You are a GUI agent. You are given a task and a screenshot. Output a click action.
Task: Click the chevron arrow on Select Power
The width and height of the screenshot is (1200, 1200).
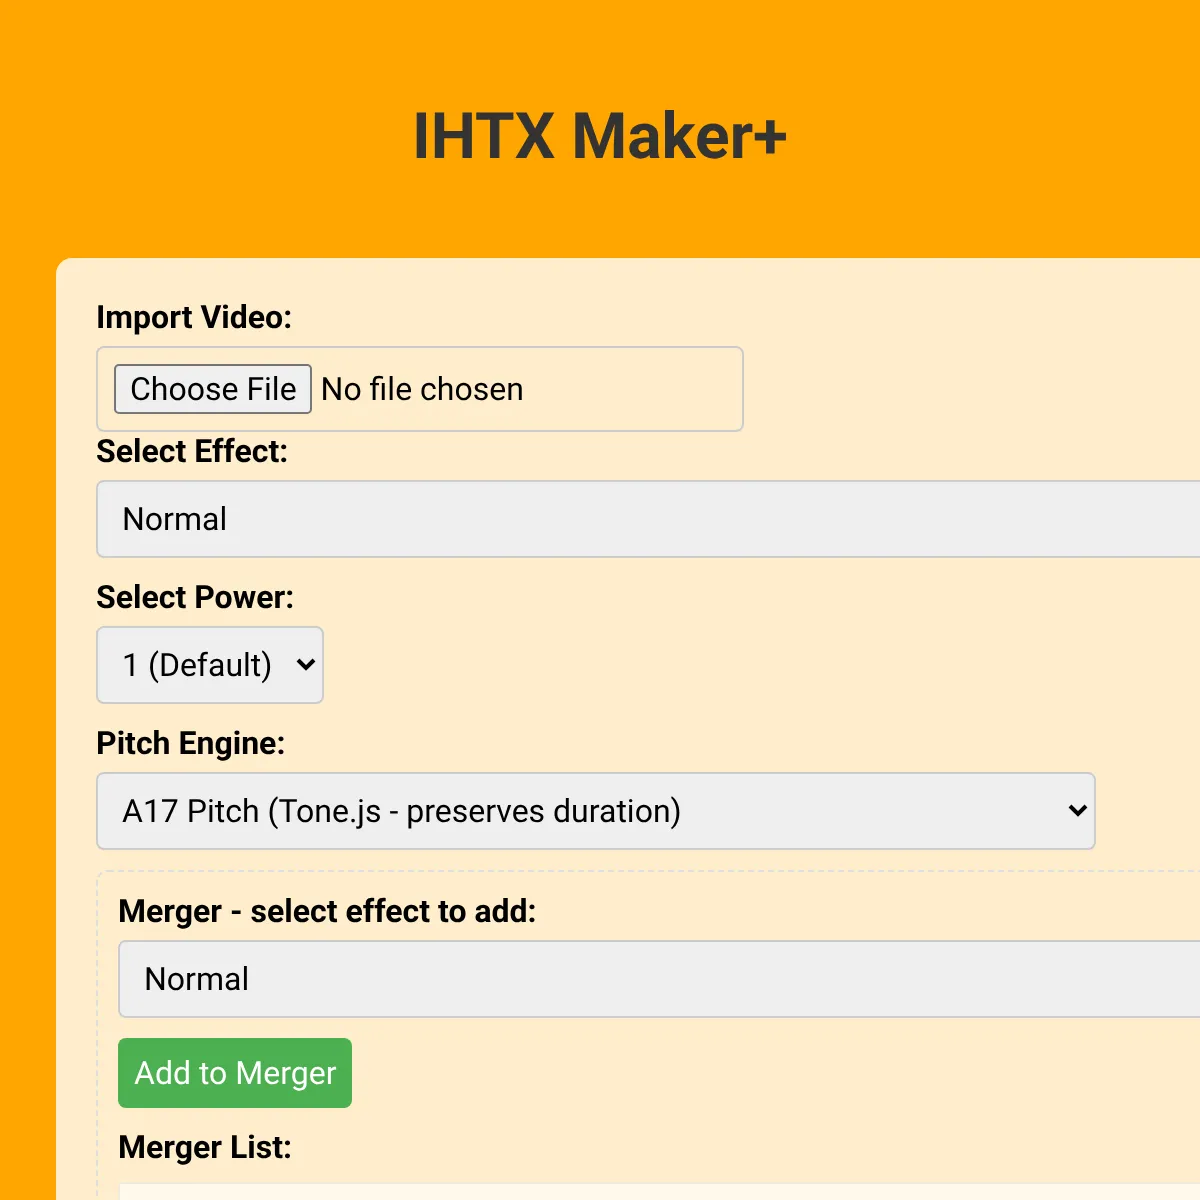[x=306, y=665]
